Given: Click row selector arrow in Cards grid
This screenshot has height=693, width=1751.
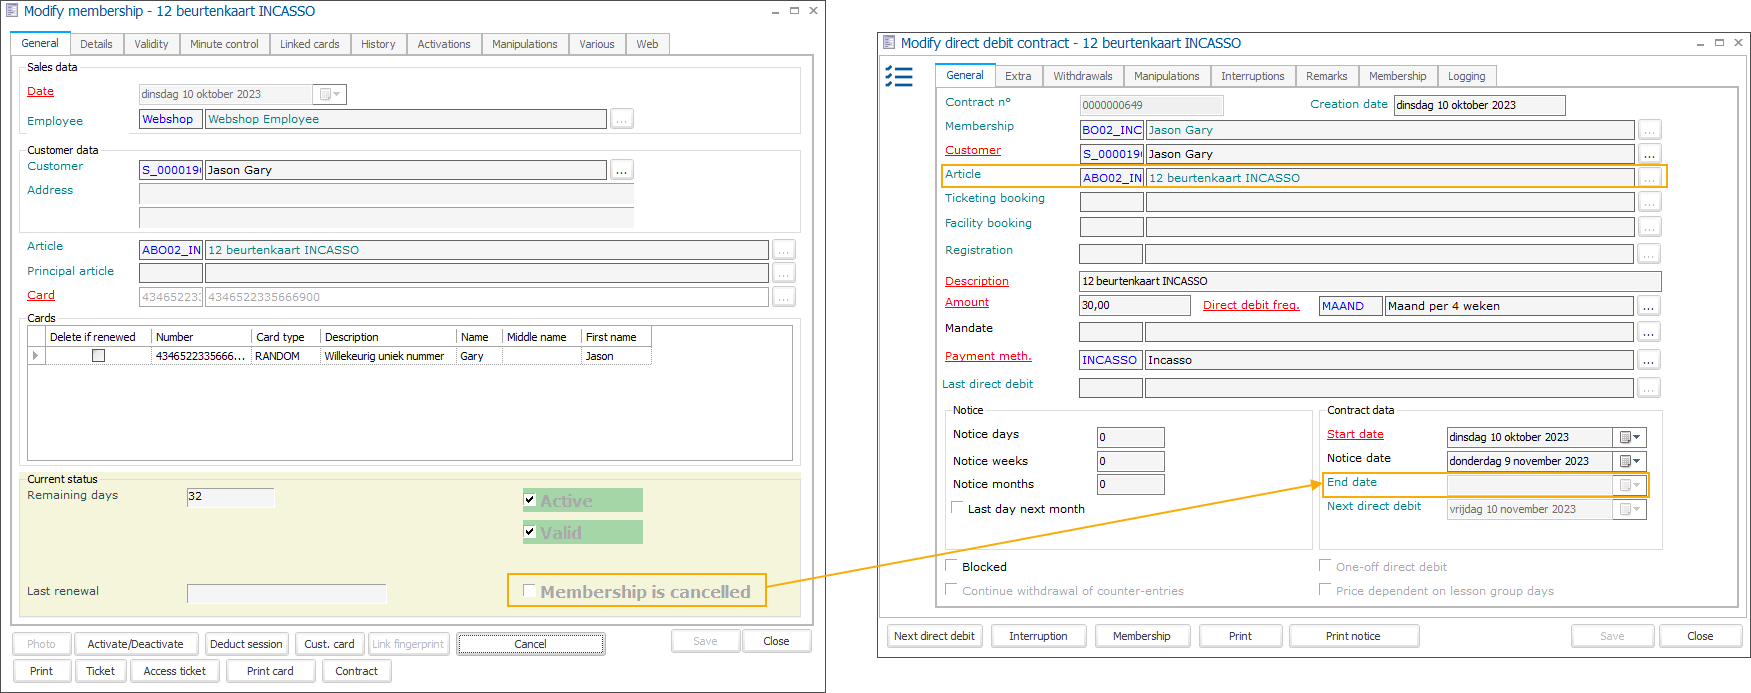Looking at the screenshot, I should (36, 356).
